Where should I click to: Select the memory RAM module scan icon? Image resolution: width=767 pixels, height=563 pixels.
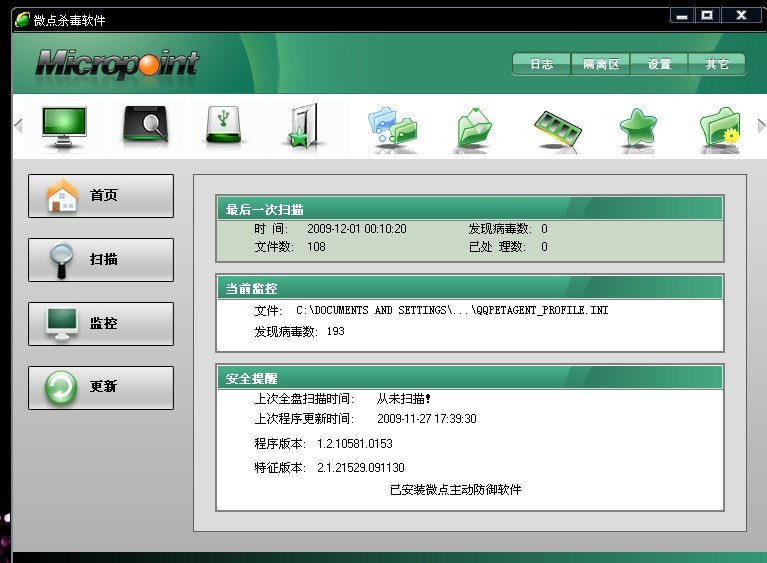pos(557,128)
